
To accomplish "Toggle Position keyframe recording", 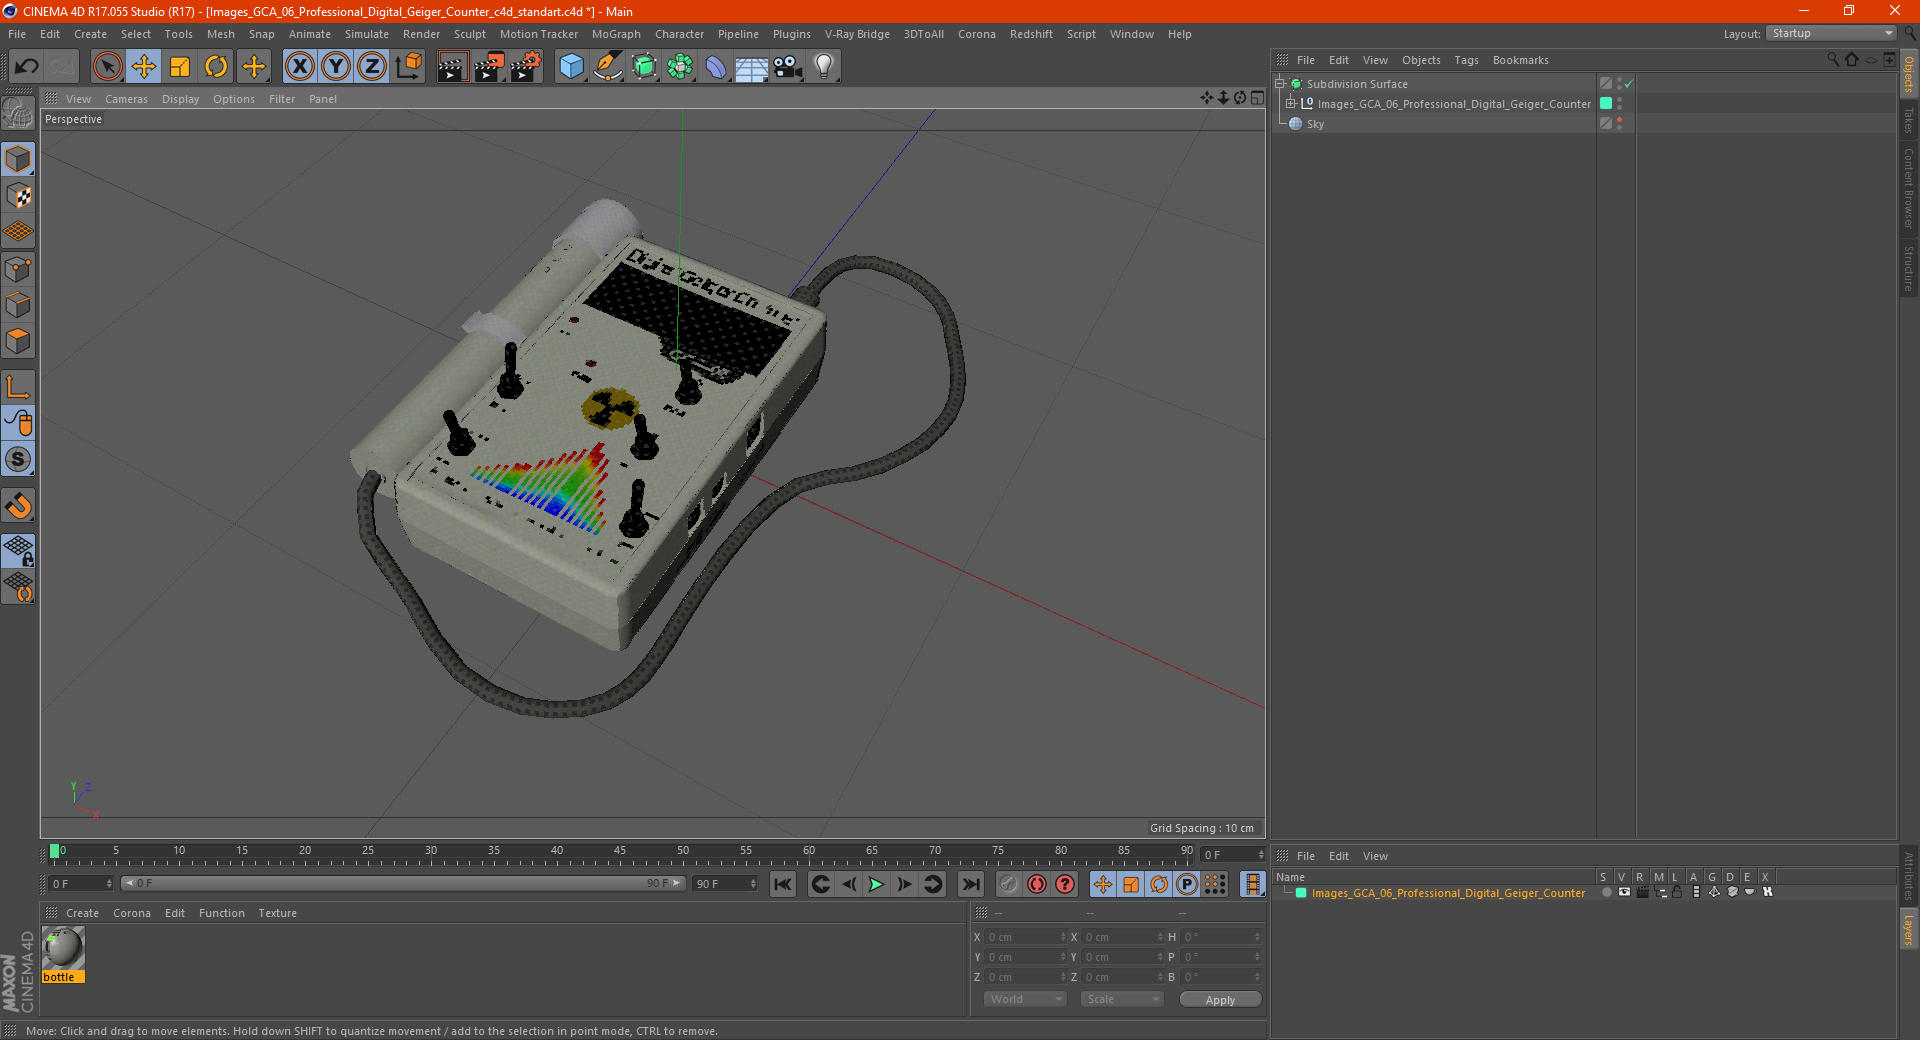I will tap(1102, 884).
